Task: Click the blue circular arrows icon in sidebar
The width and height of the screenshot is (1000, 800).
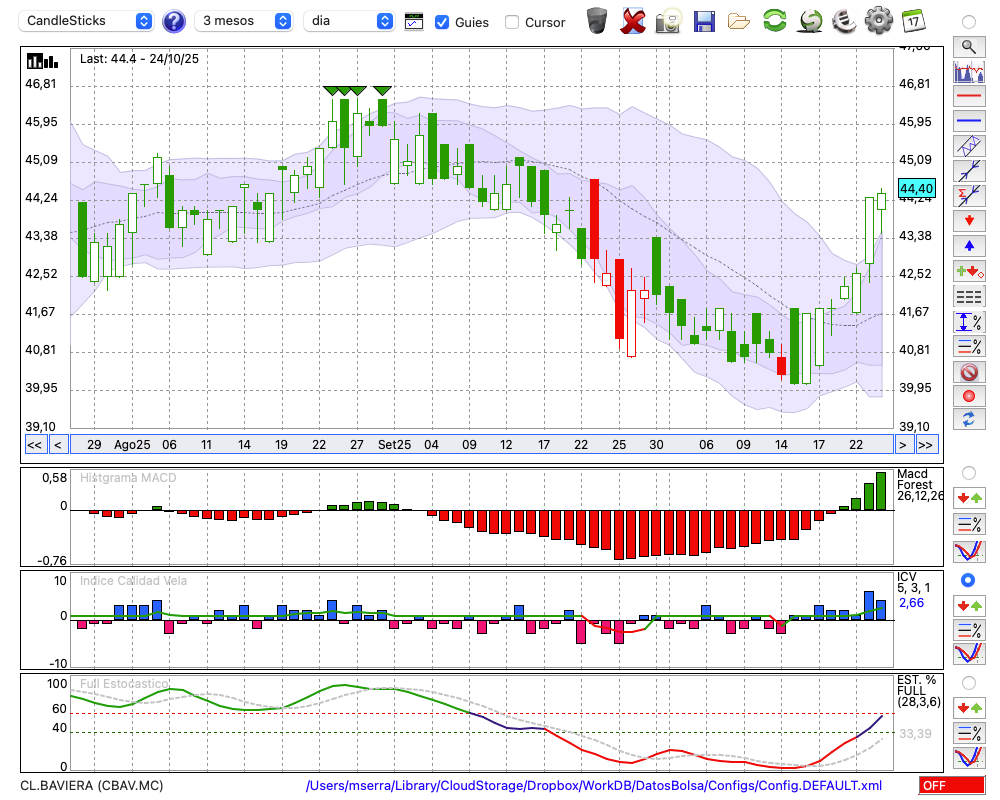Action: pyautogui.click(x=969, y=419)
